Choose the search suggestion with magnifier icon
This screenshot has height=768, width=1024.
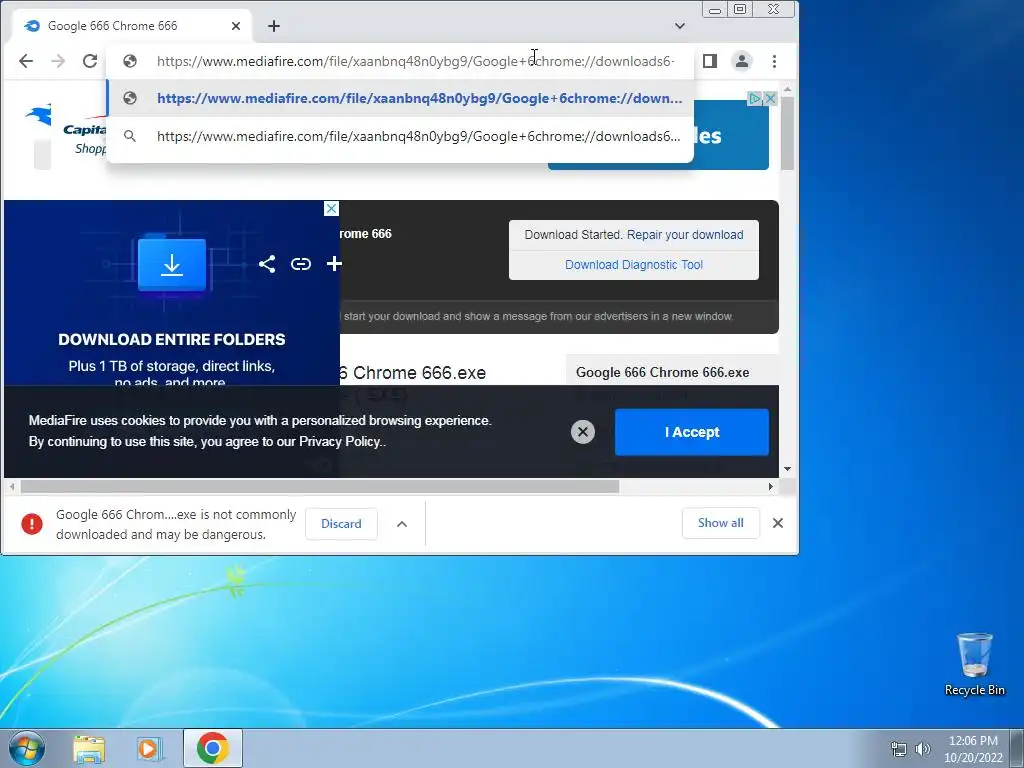400,136
